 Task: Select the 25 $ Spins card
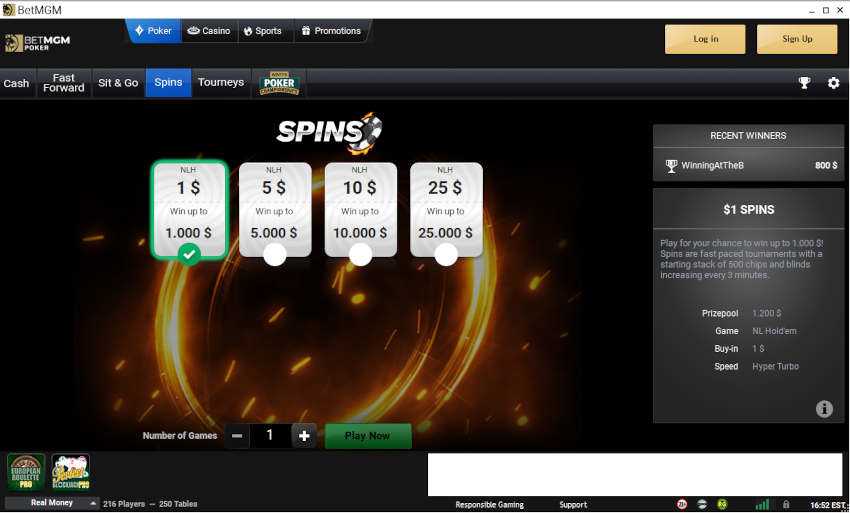(446, 210)
